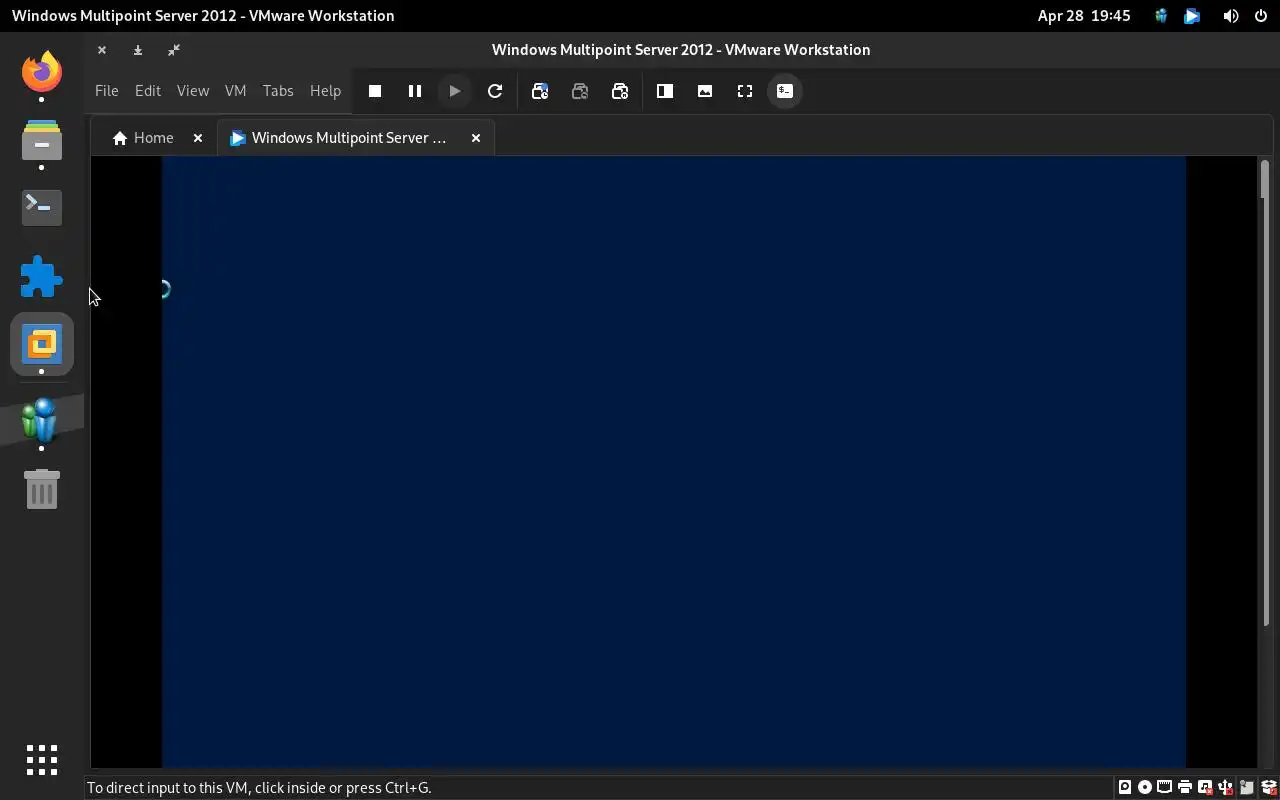Enter full screen mode for the VM
This screenshot has height=800, width=1280.
pyautogui.click(x=745, y=91)
